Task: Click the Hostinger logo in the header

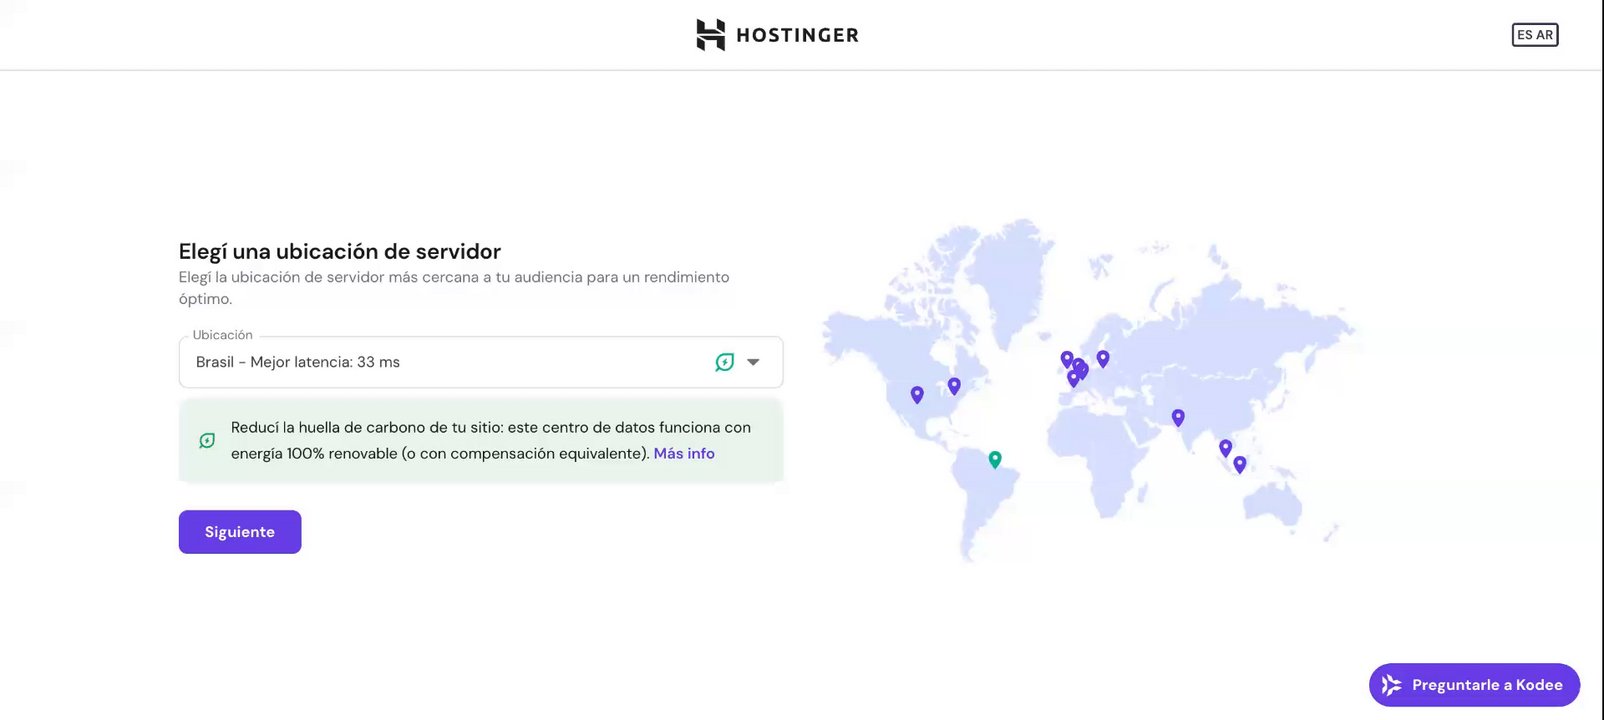Action: pyautogui.click(x=710, y=35)
